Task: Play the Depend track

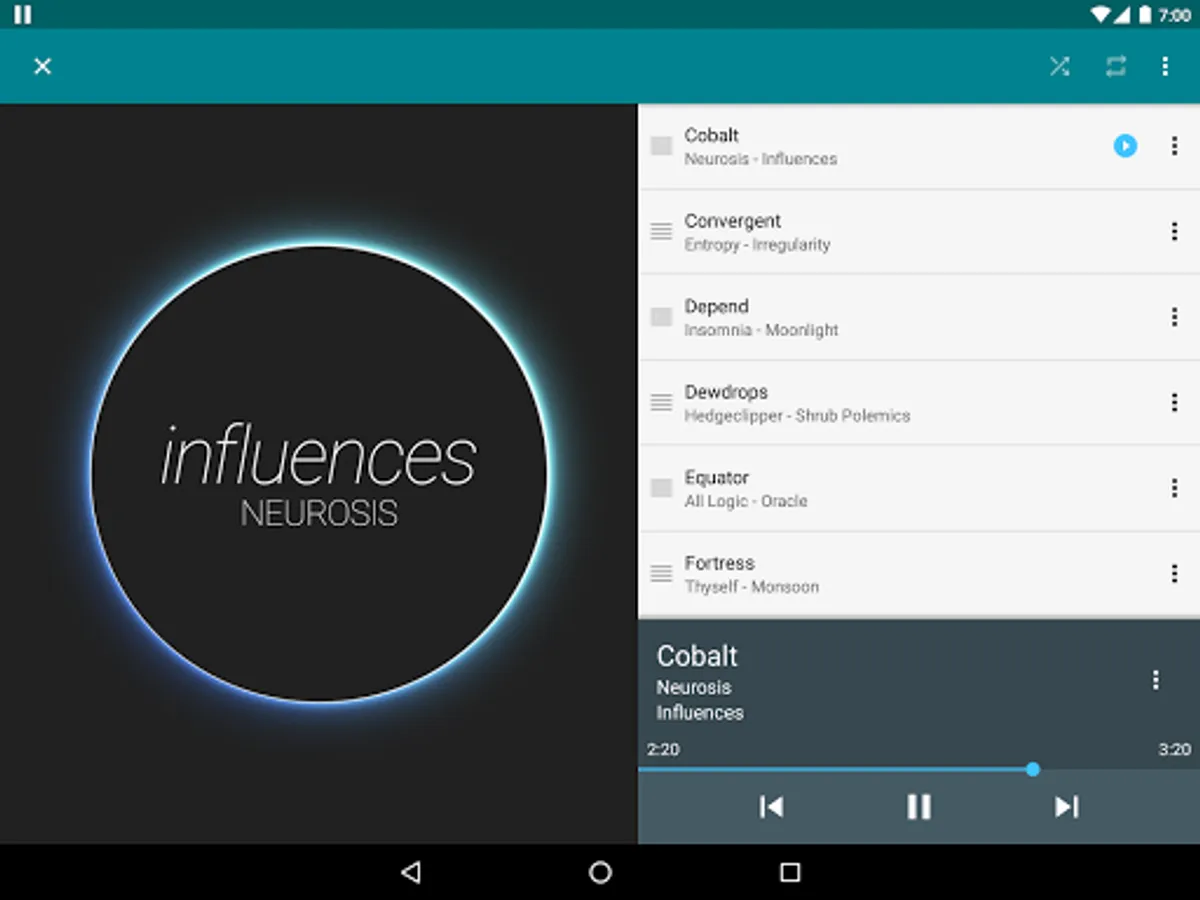Action: (919, 317)
